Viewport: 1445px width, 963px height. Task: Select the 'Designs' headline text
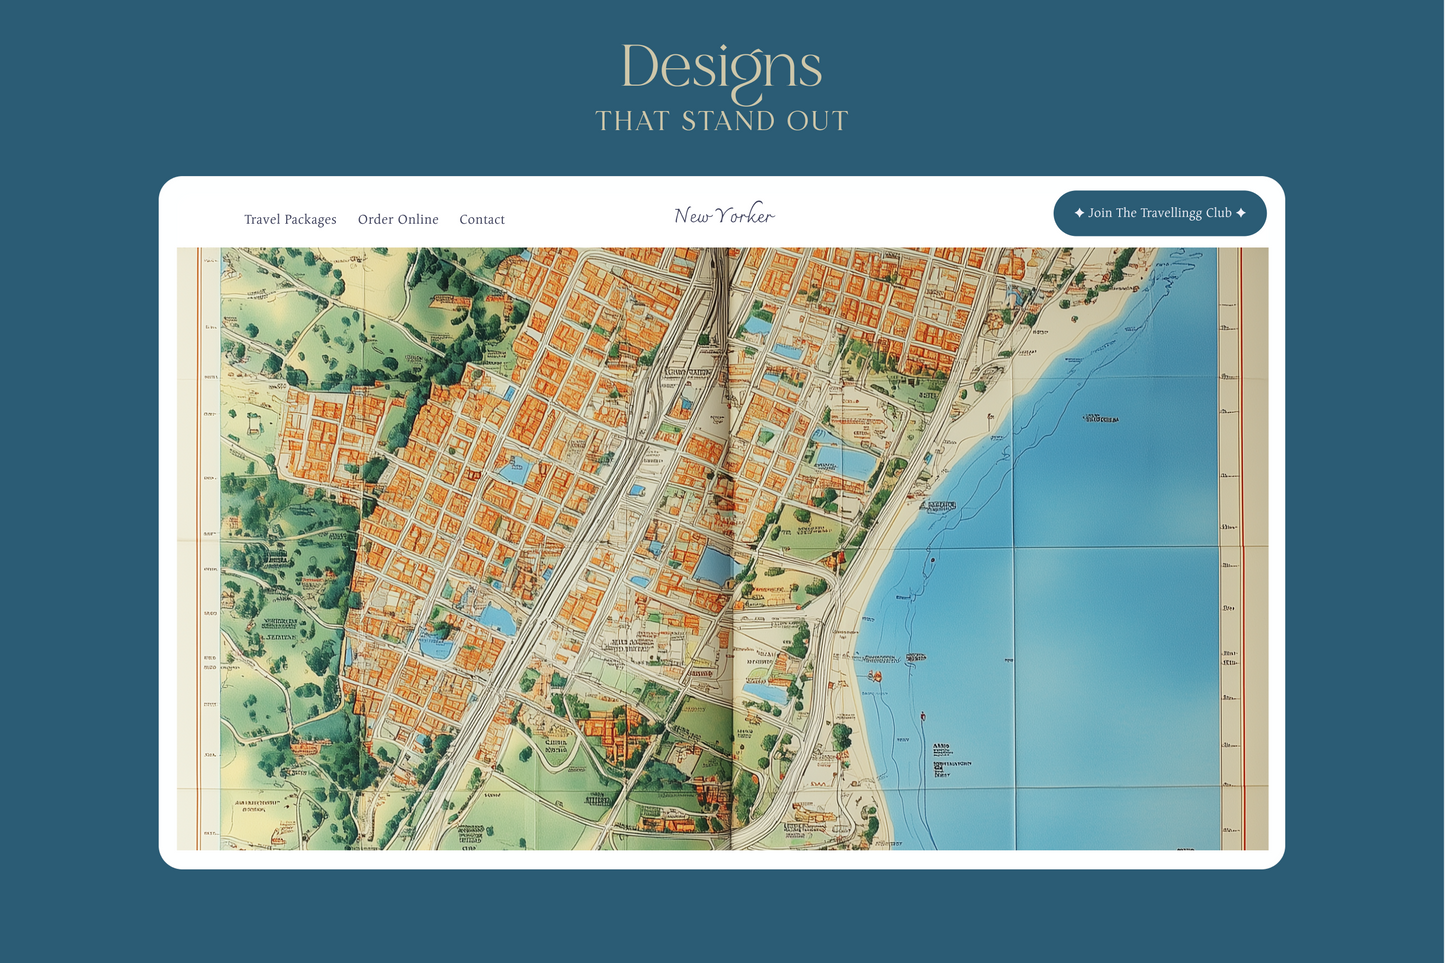pyautogui.click(x=721, y=68)
